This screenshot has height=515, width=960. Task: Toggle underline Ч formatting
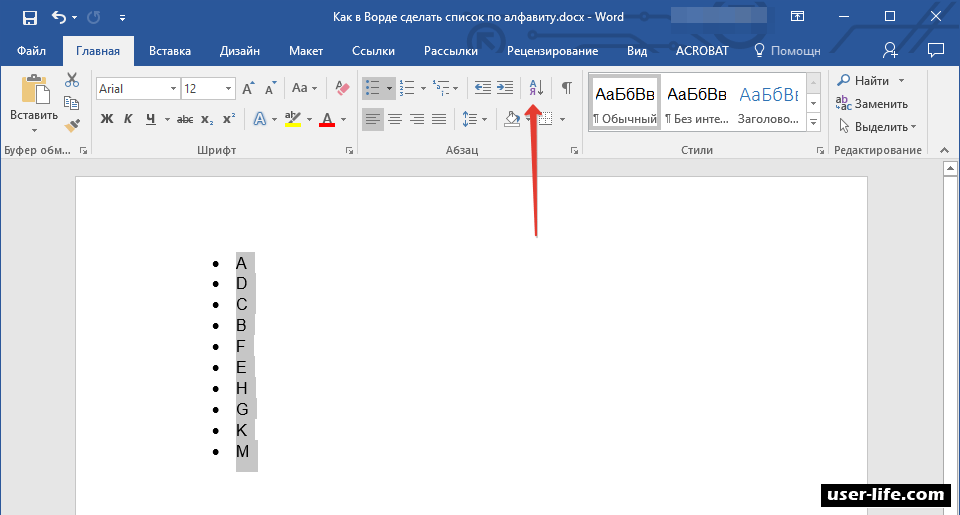[x=151, y=119]
